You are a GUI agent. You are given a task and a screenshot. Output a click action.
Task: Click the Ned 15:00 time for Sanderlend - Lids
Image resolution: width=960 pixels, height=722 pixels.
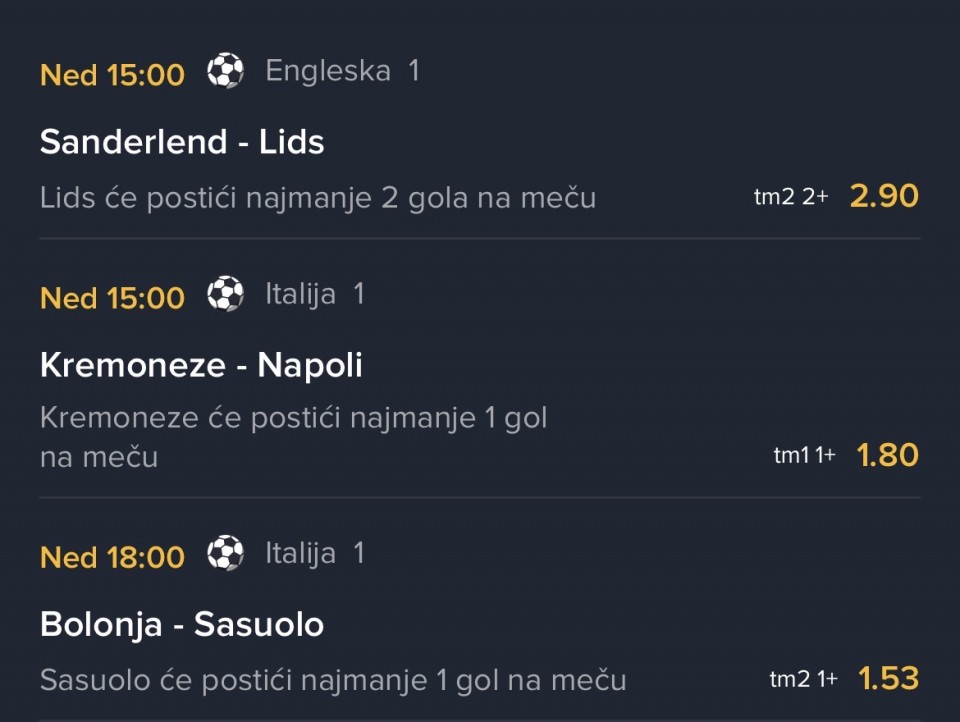pyautogui.click(x=112, y=75)
